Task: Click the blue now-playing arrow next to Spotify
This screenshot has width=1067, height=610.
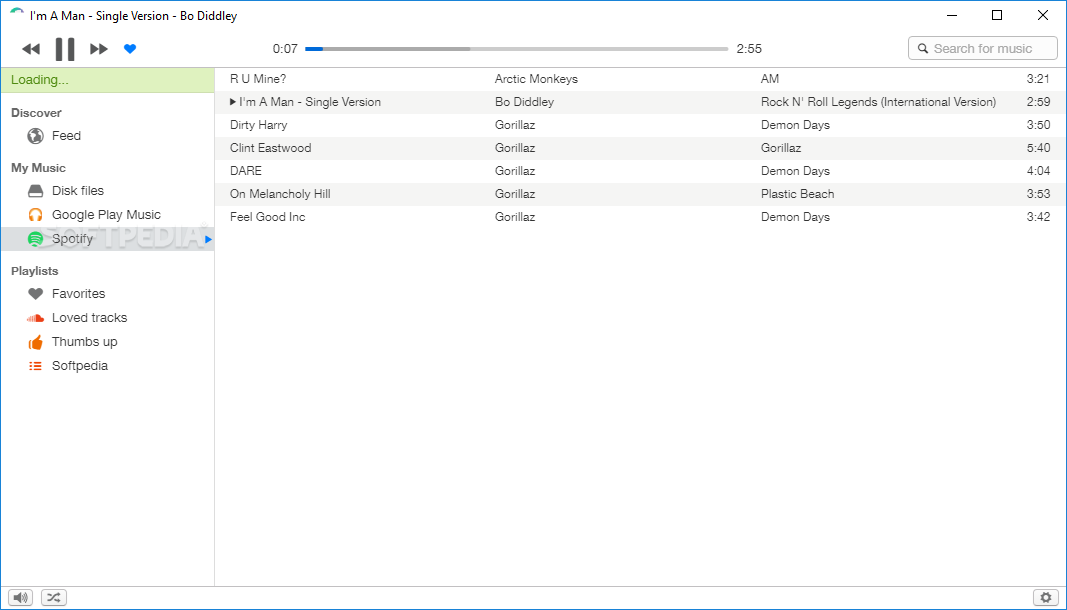Action: pyautogui.click(x=208, y=239)
